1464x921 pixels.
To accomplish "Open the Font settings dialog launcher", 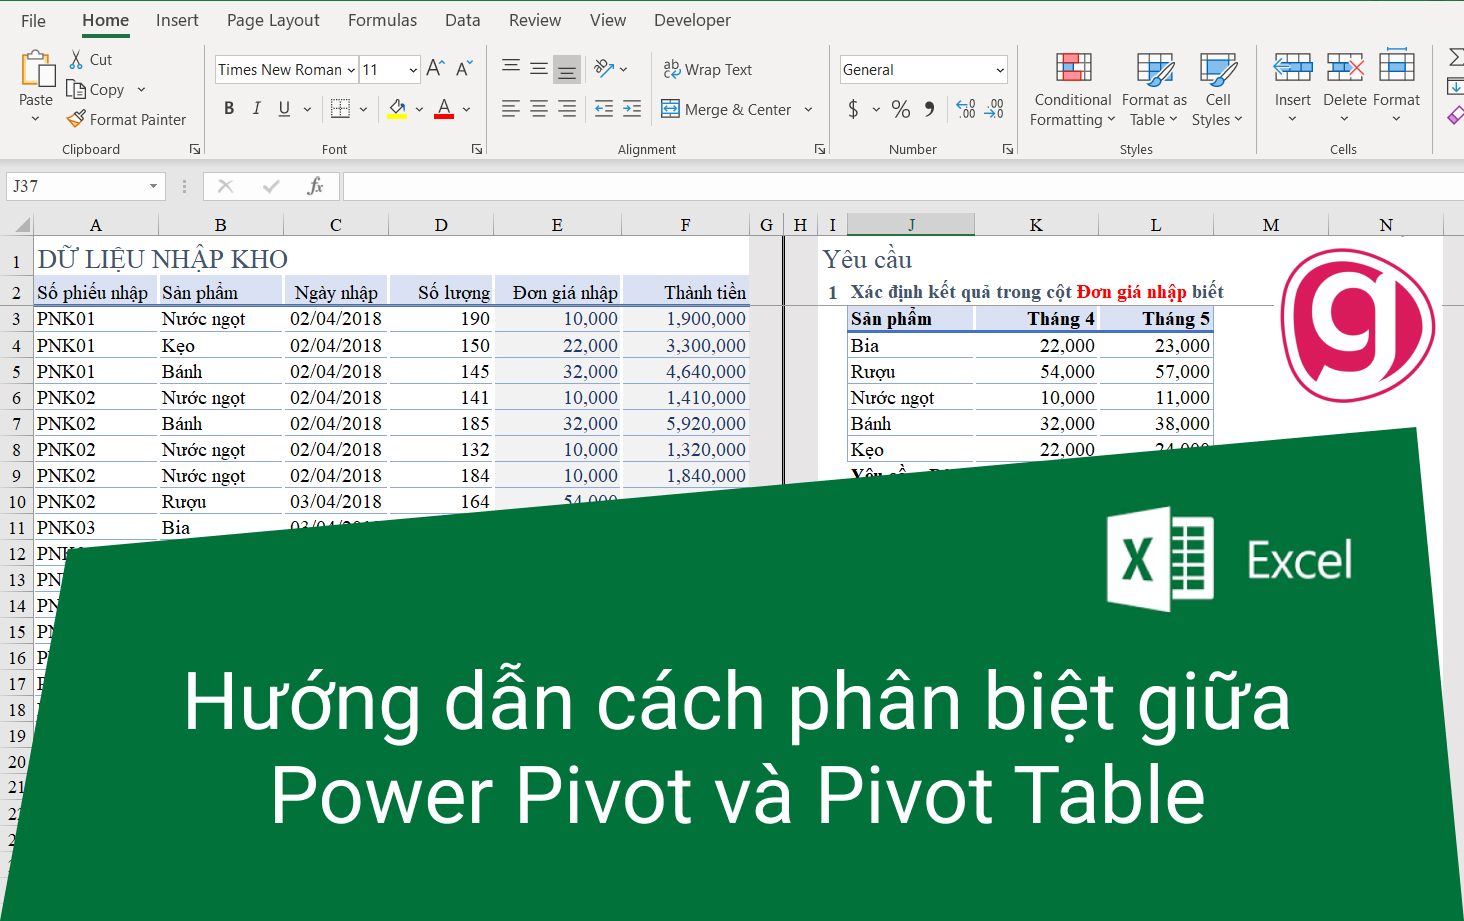I will click(477, 148).
